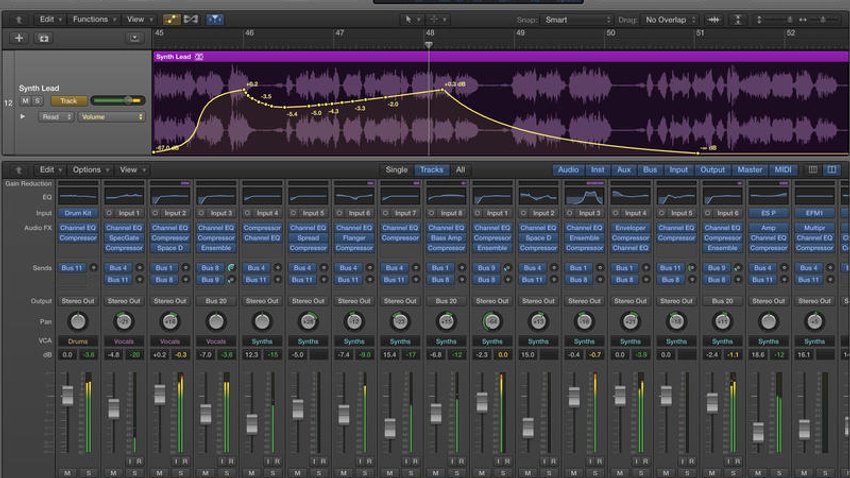Open the marquee crosshair tool menu
Image resolution: width=850 pixels, height=478 pixels.
point(437,20)
